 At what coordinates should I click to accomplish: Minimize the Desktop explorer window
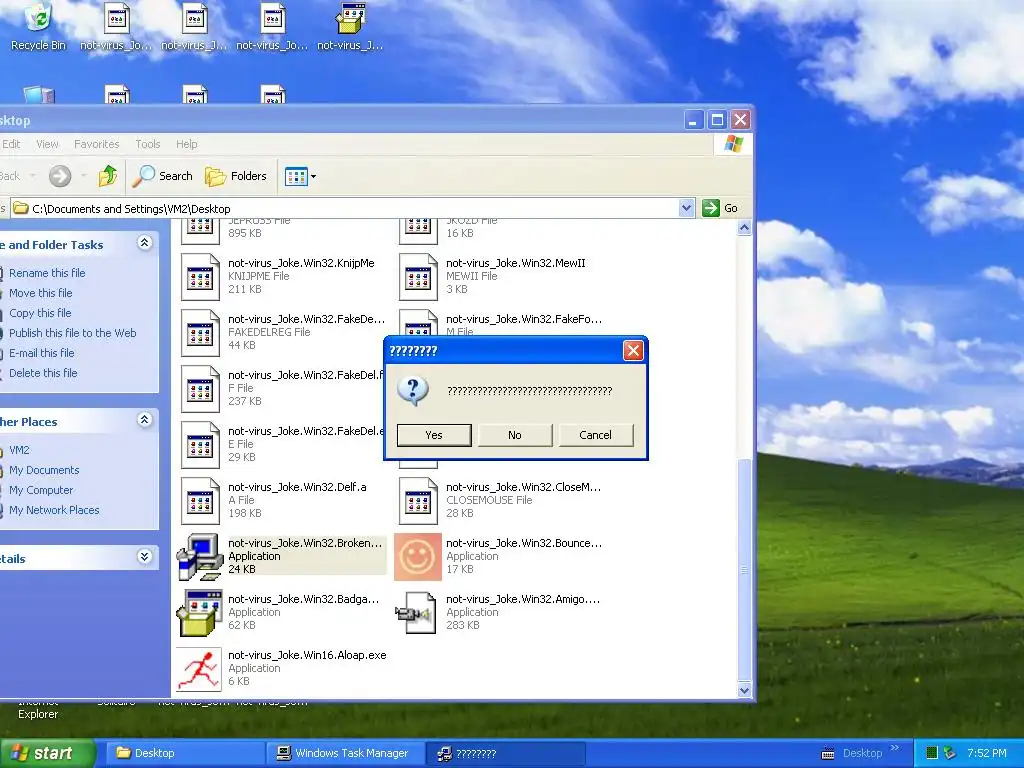point(694,120)
